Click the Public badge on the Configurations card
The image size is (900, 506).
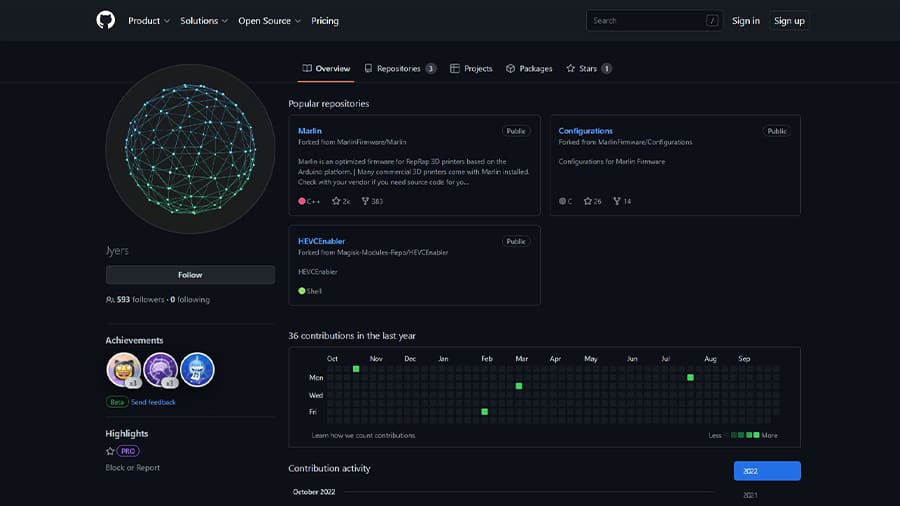tap(777, 131)
